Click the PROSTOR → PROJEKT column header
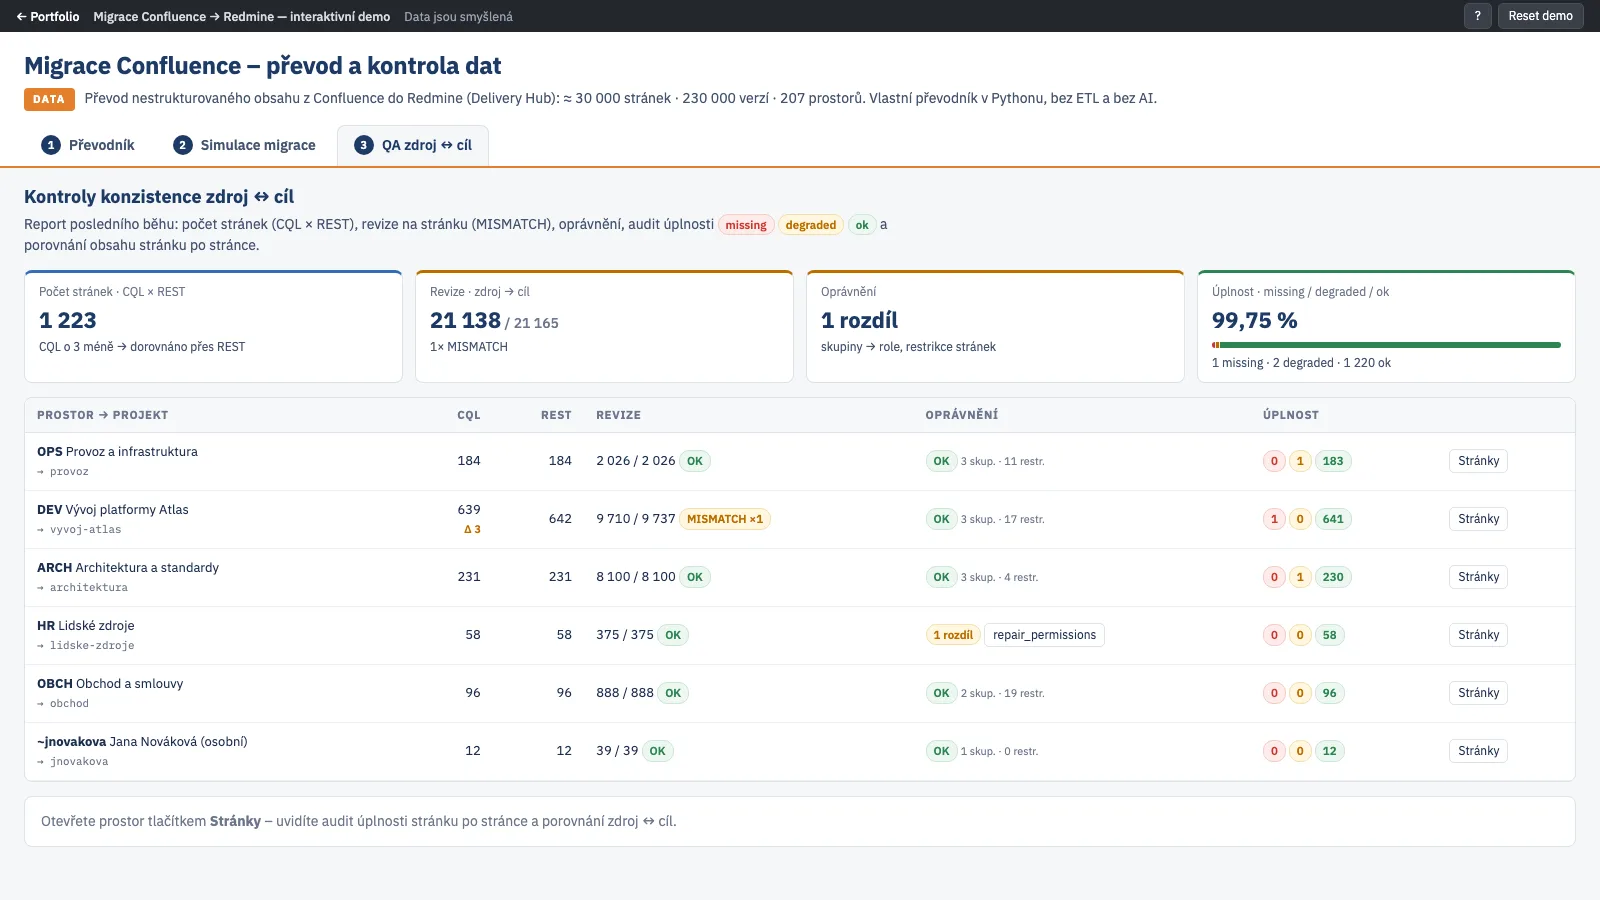1600x900 pixels. coord(103,415)
